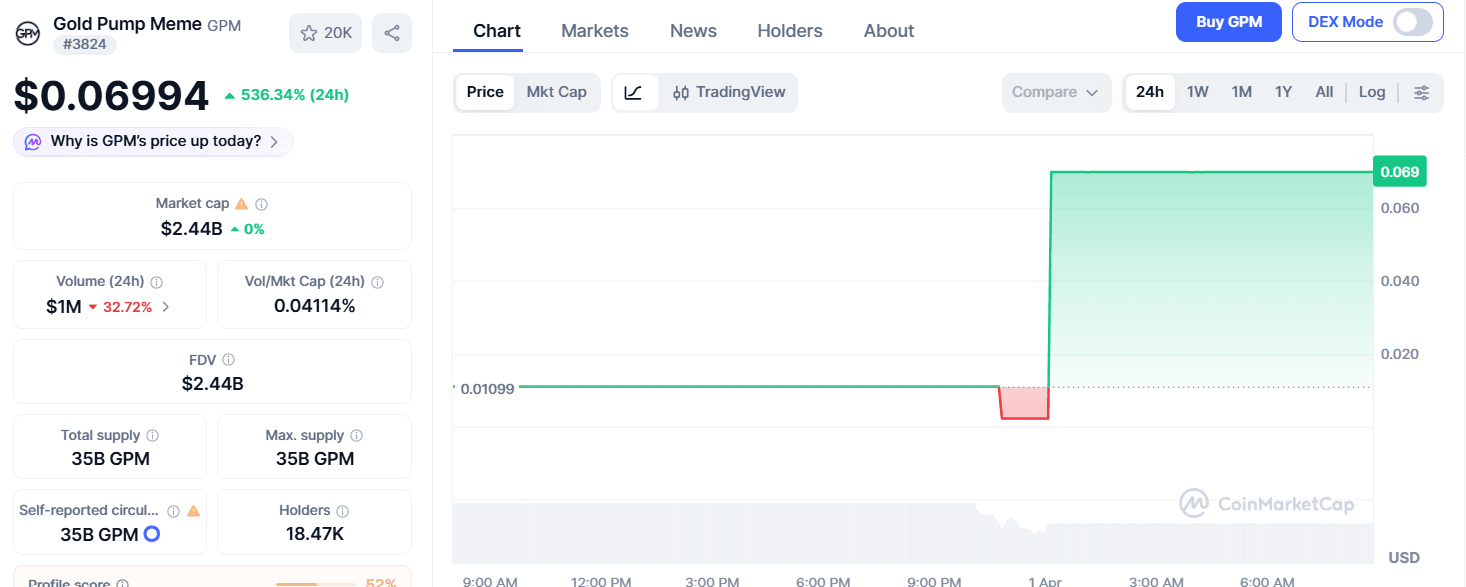Switch chart from Price to Mkt Cap
Screen dimensions: 1466x587
pyautogui.click(x=557, y=91)
